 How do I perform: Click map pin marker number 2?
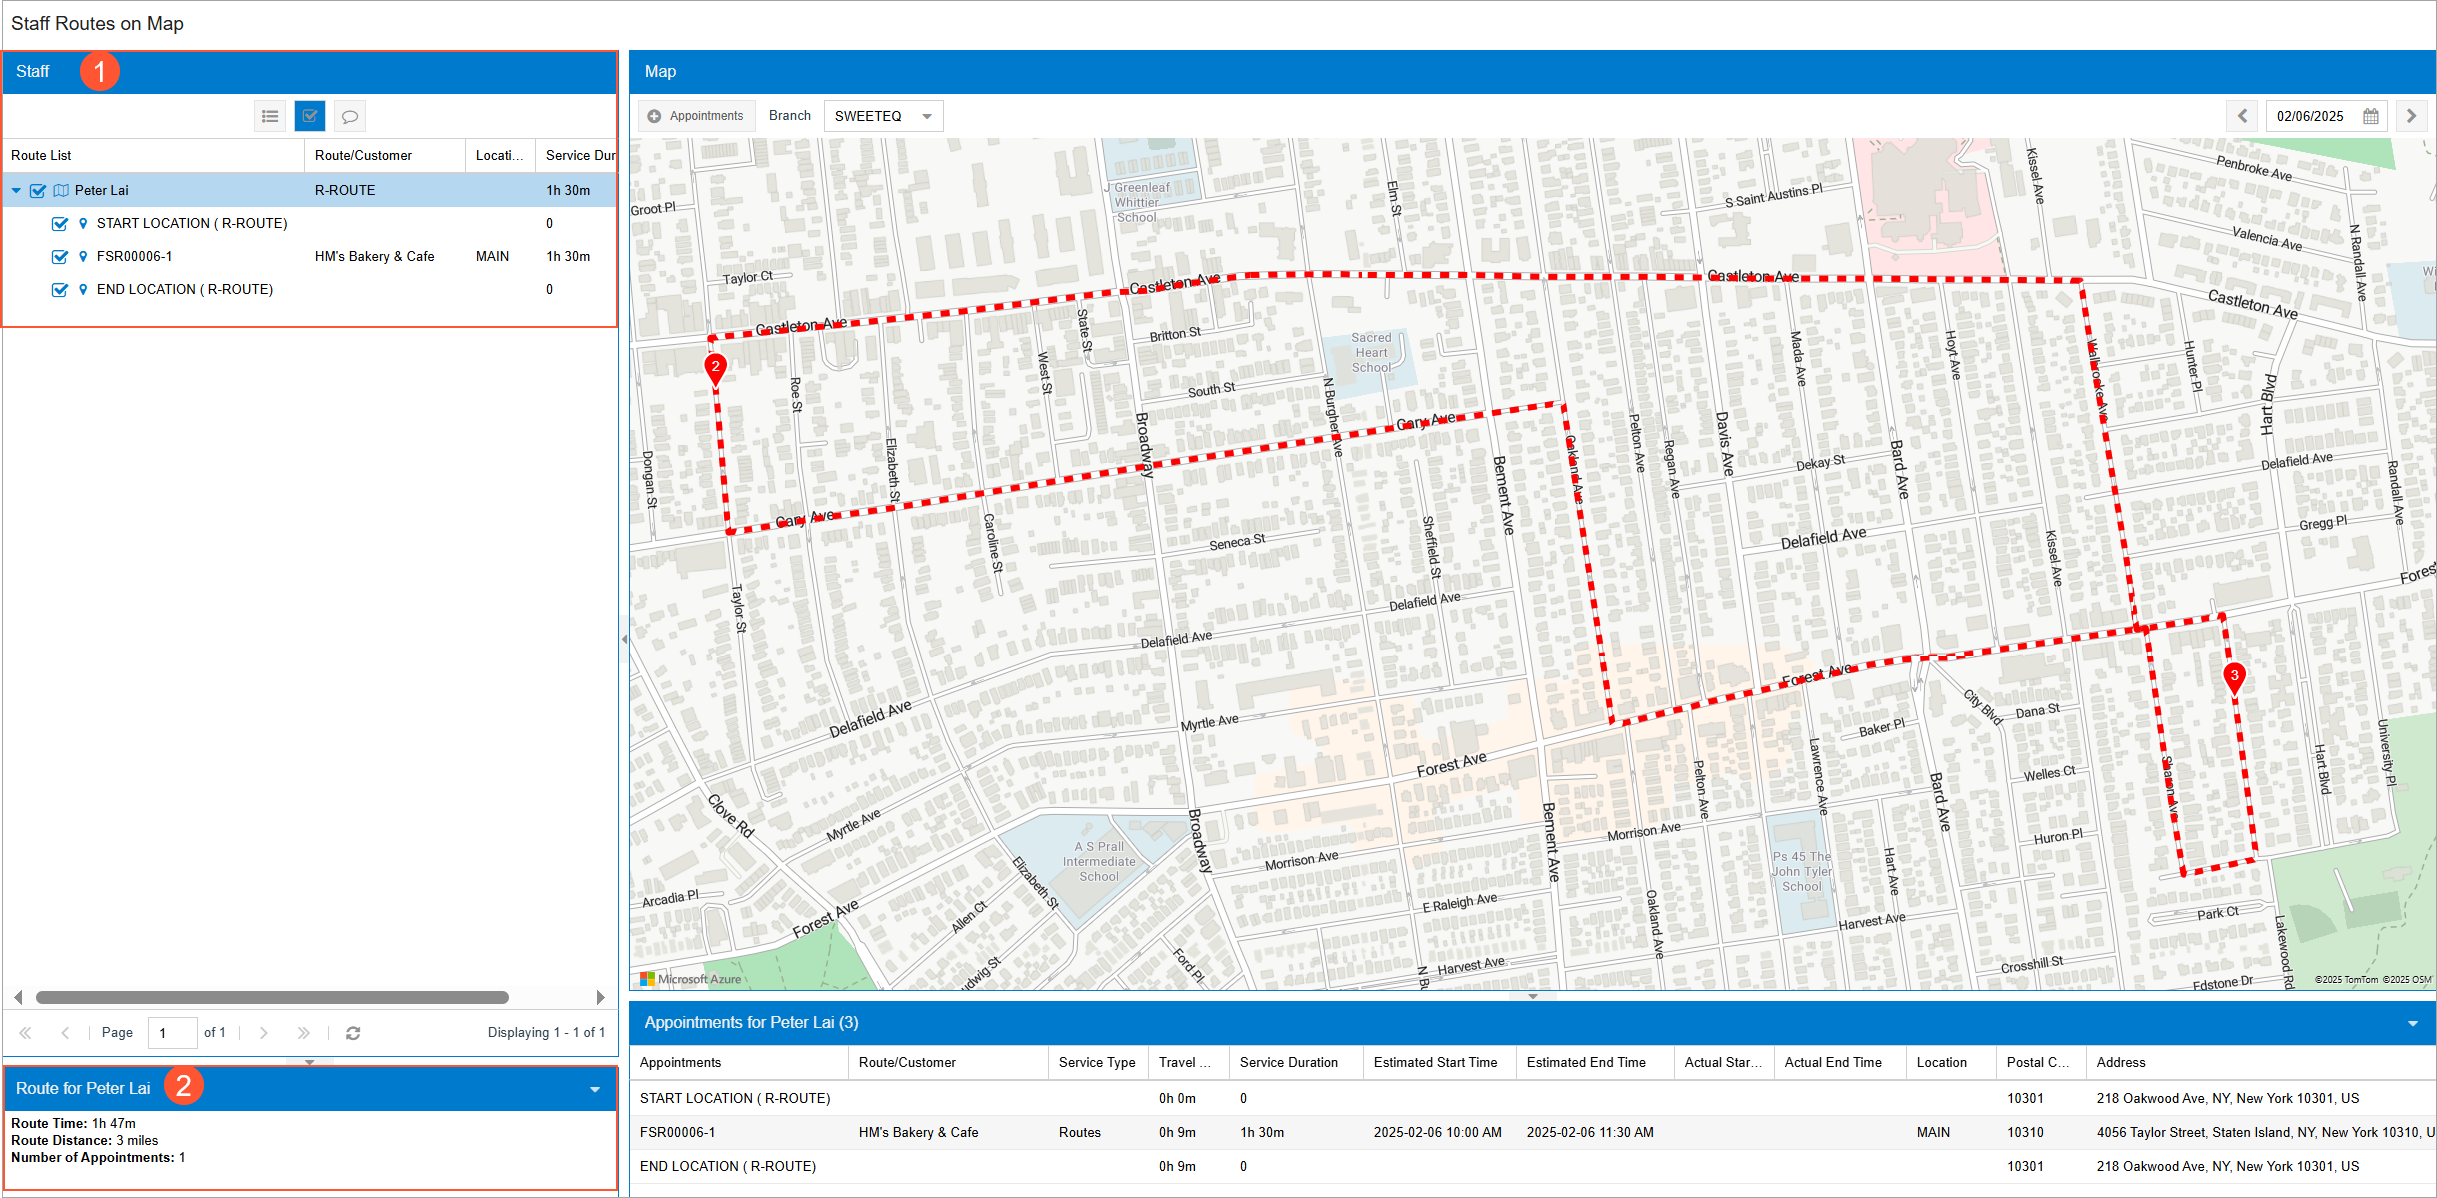(x=715, y=368)
